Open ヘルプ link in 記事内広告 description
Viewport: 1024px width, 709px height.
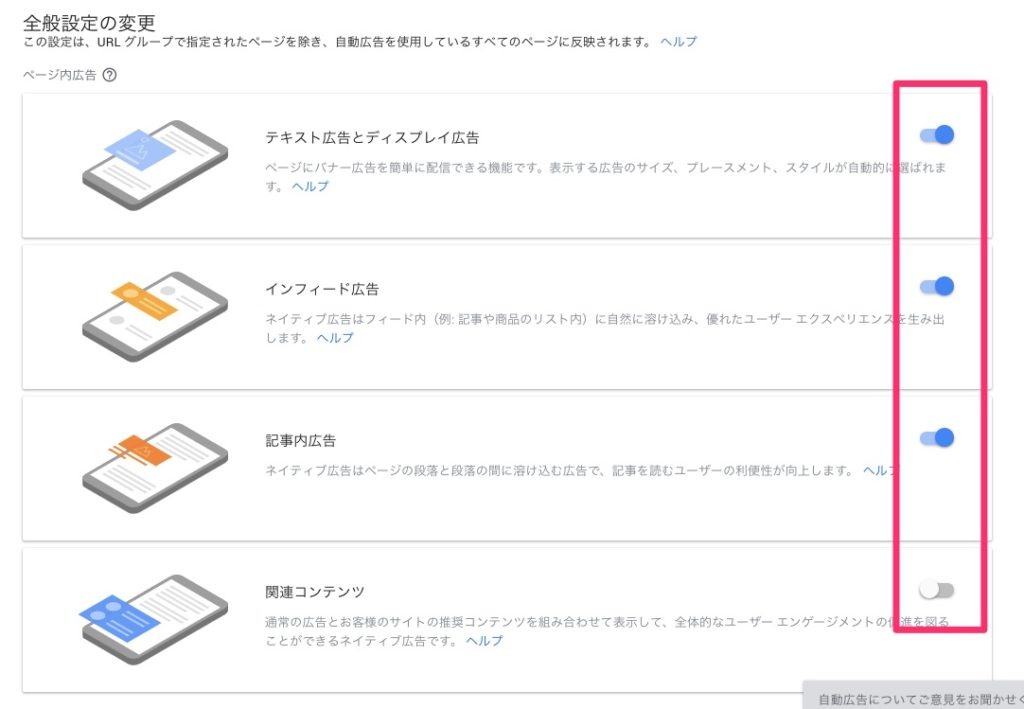880,471
